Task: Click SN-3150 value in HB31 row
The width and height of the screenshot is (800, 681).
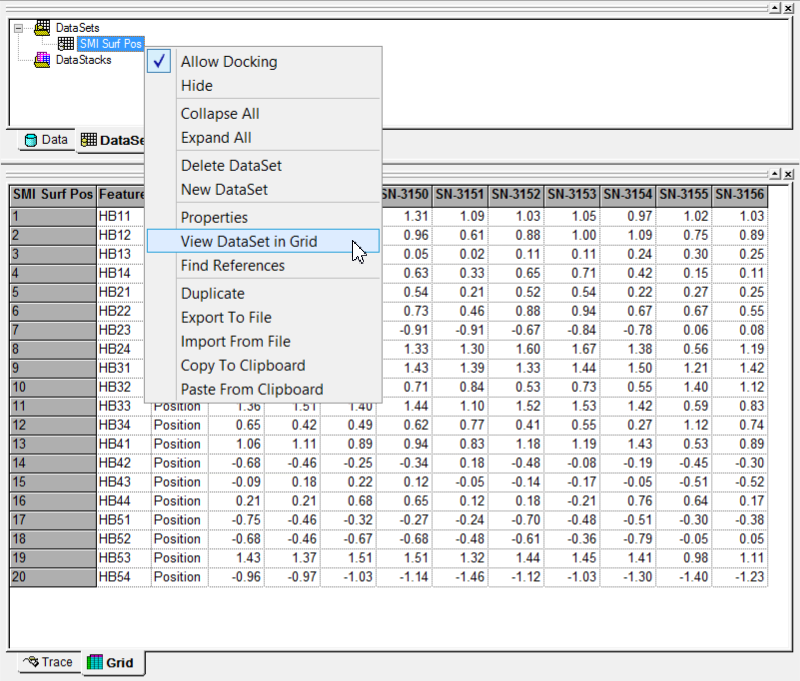Action: click(x=405, y=368)
